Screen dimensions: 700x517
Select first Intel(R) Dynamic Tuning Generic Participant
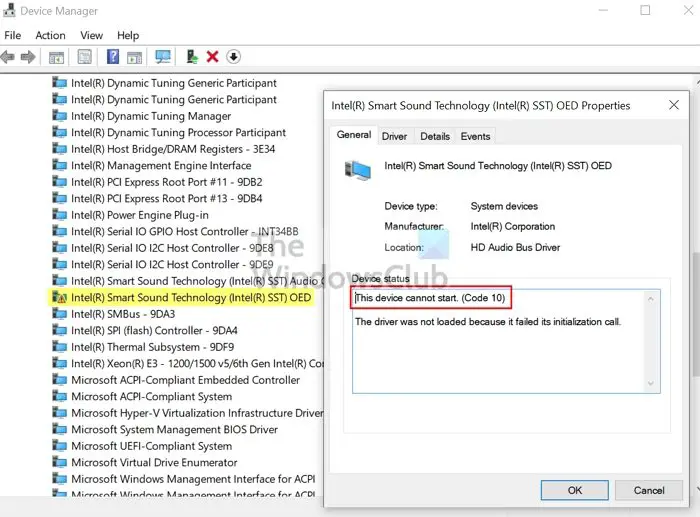pos(164,83)
